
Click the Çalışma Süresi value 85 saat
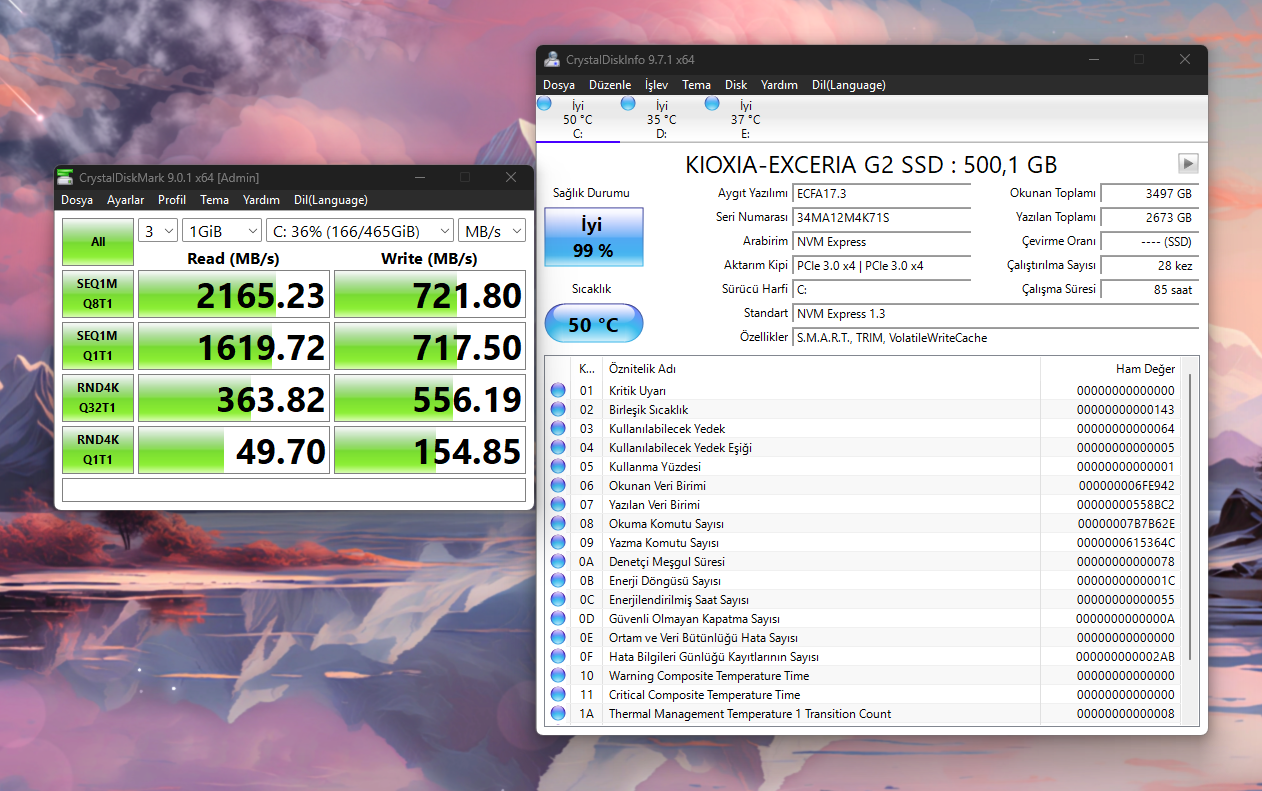coord(1150,289)
